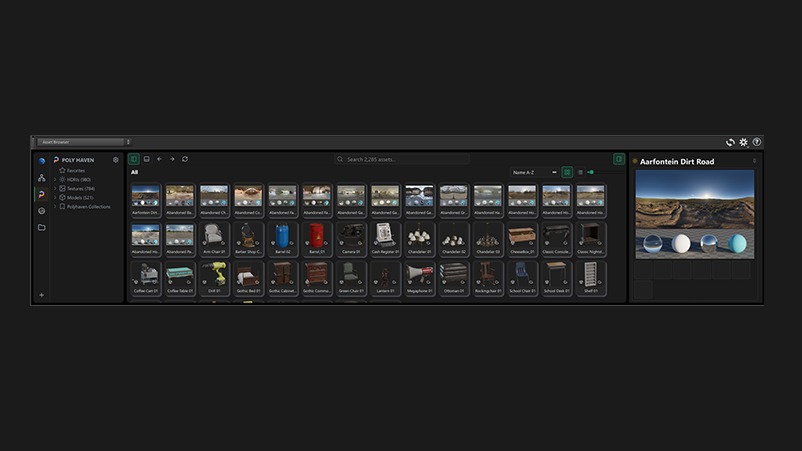
Task: Select the Poly Haven source in sidebar
Action: [41, 194]
